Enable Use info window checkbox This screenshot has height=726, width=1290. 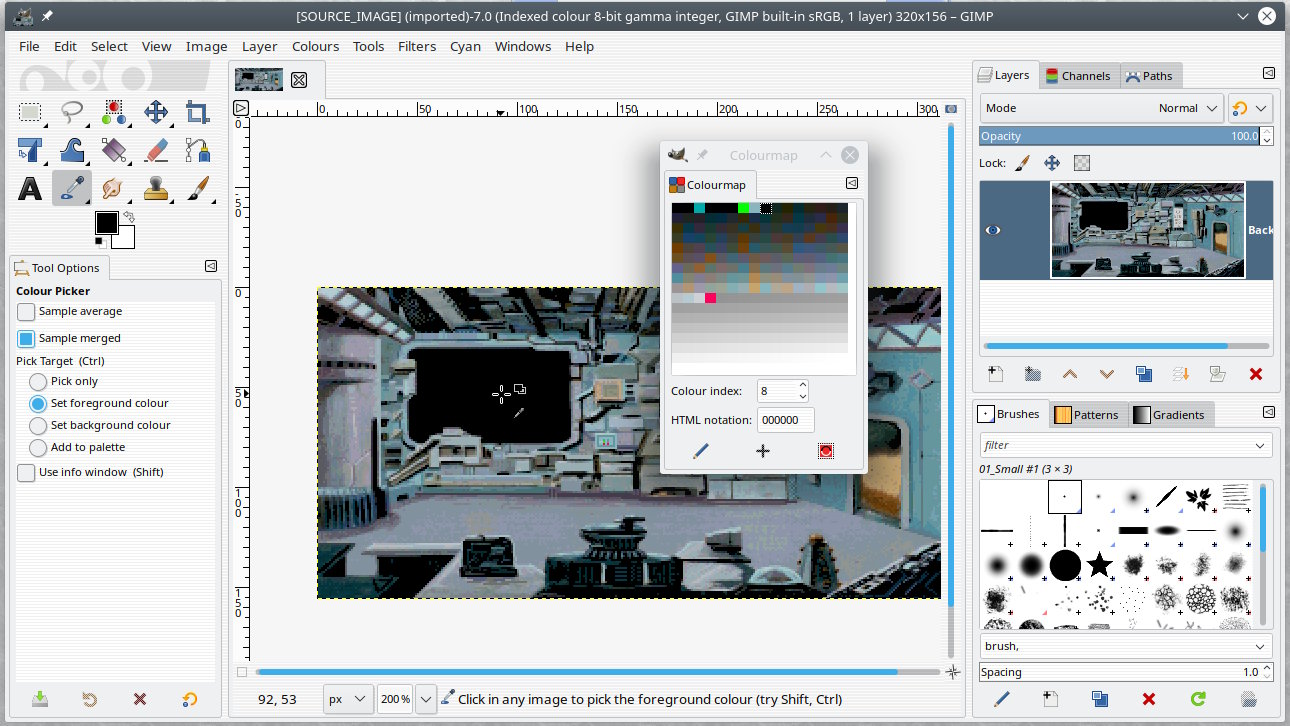[26, 473]
